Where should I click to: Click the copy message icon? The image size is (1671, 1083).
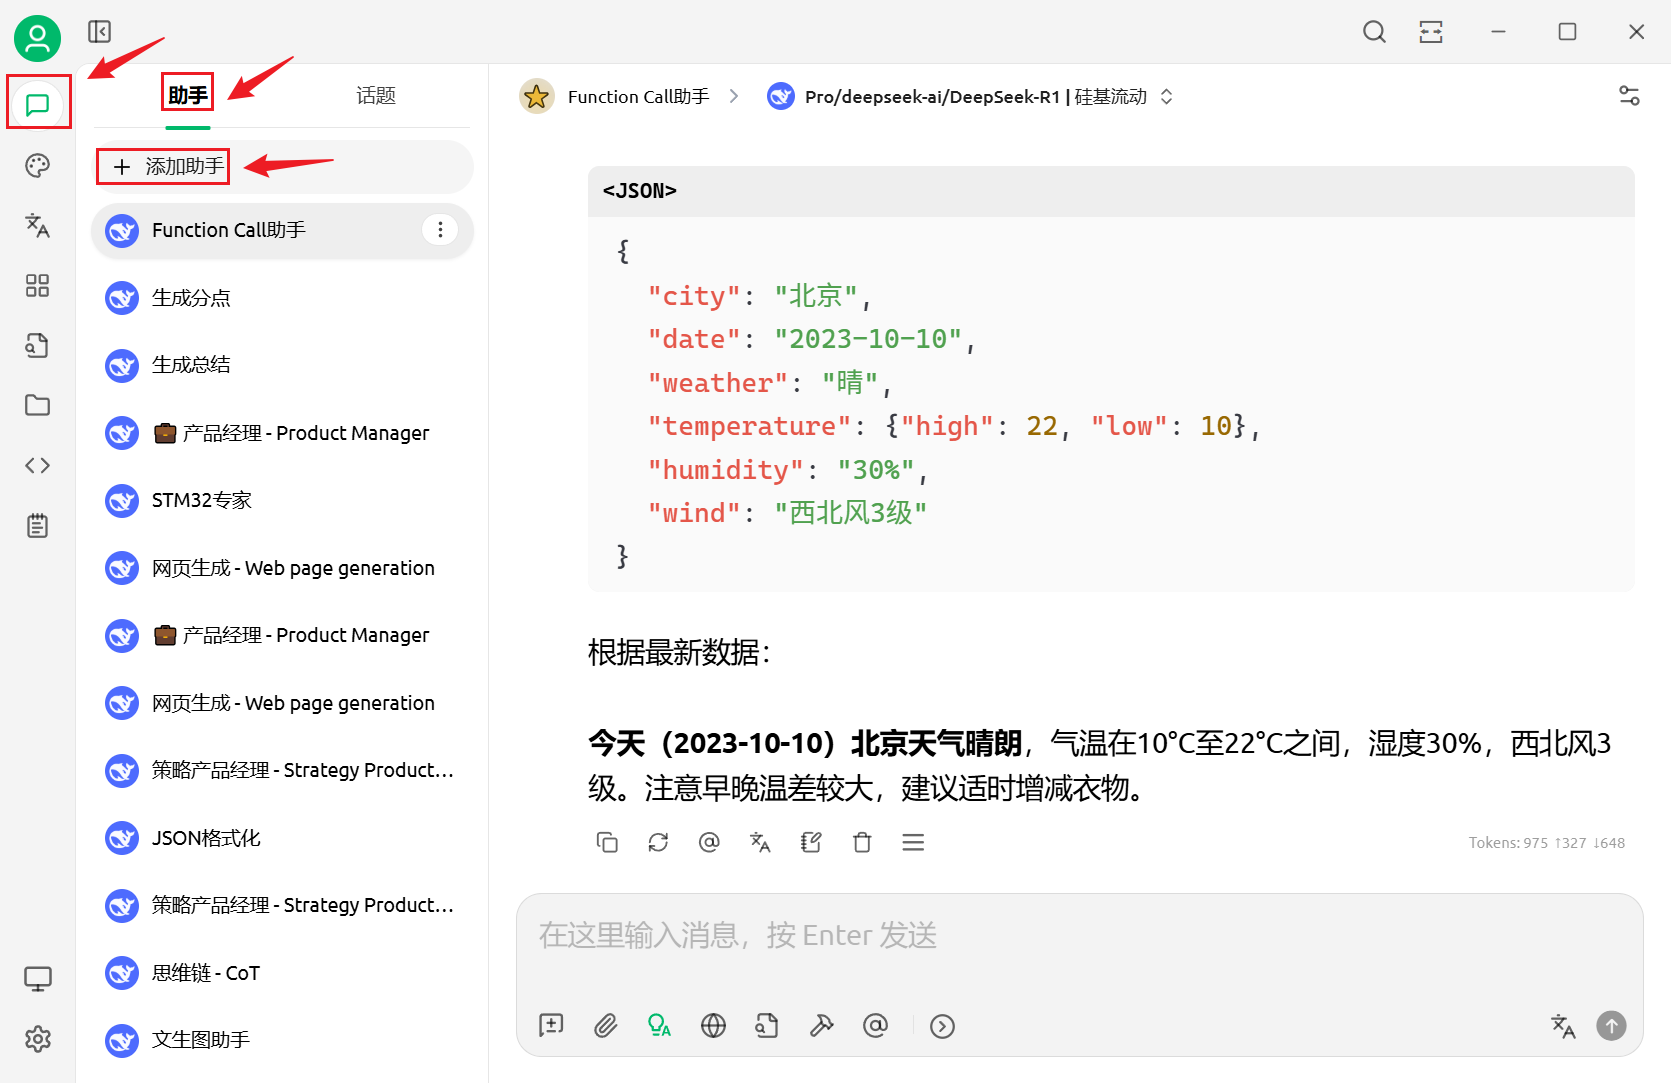[x=607, y=842]
